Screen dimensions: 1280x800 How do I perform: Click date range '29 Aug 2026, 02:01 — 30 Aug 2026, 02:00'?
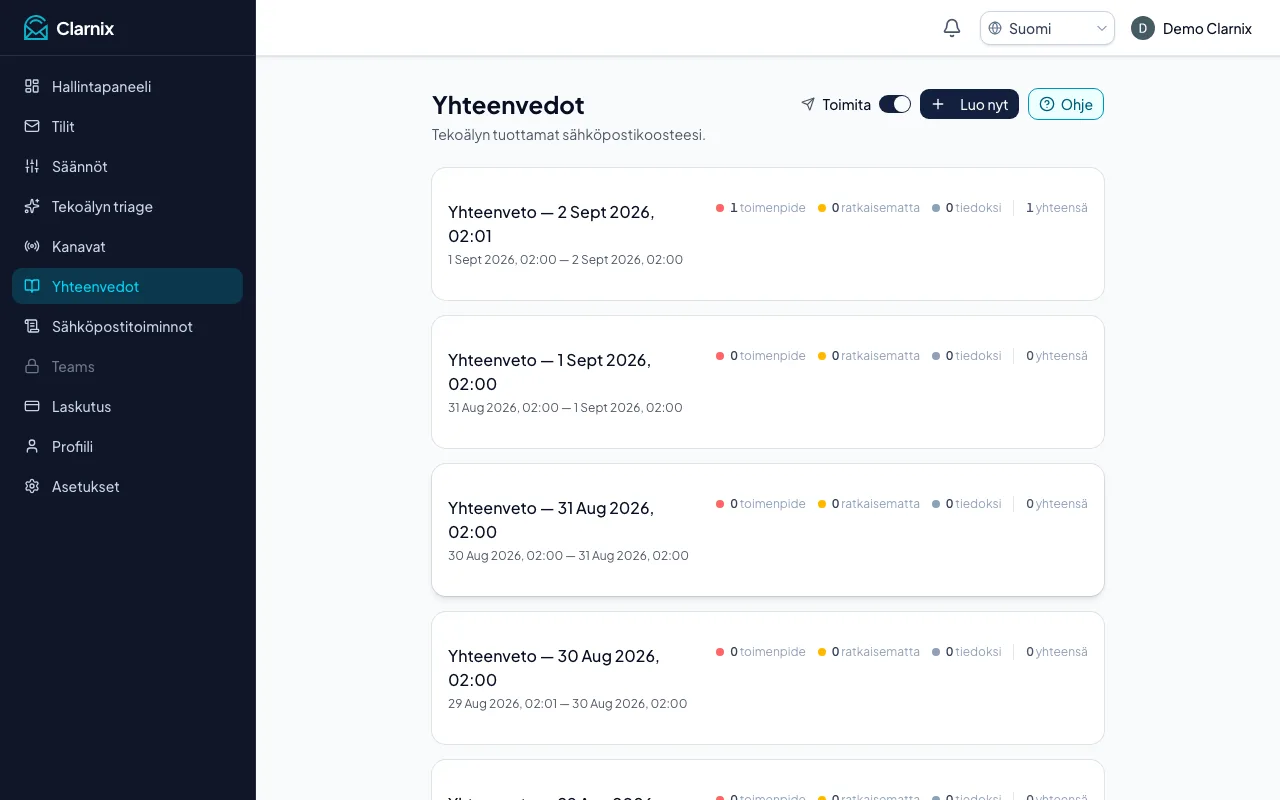click(568, 704)
